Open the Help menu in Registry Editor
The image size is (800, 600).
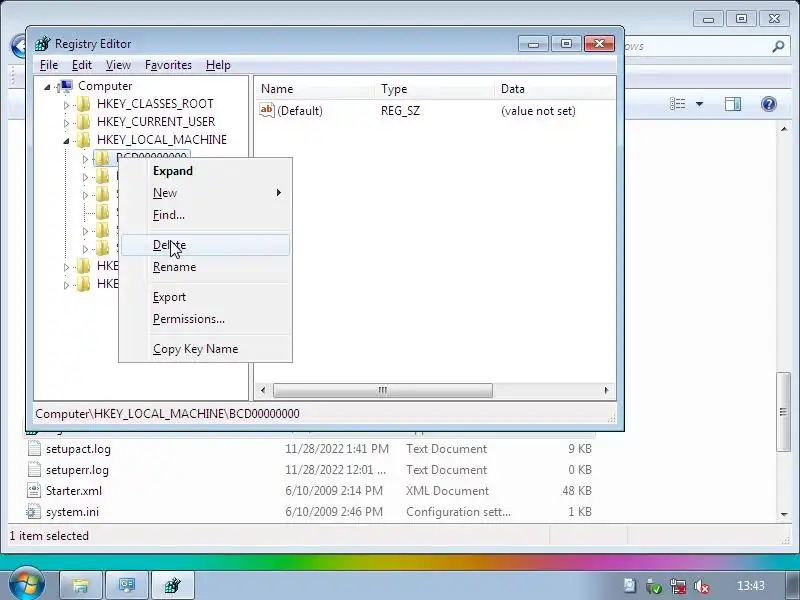218,65
